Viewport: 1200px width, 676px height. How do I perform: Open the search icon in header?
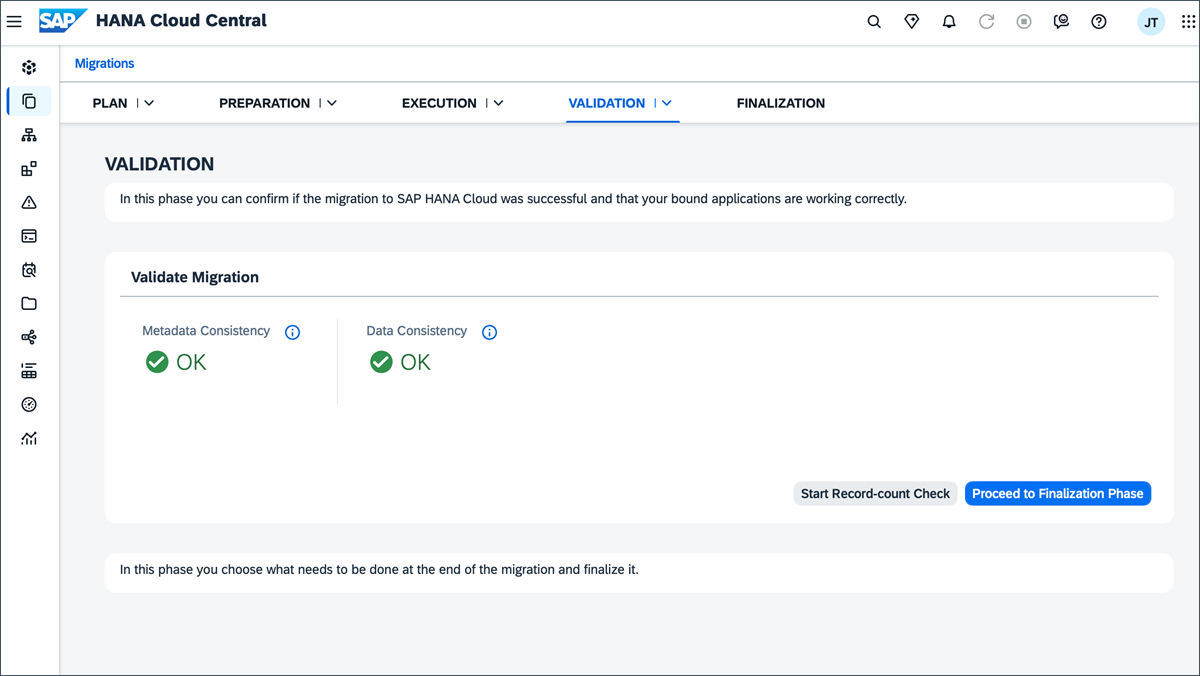coord(874,22)
